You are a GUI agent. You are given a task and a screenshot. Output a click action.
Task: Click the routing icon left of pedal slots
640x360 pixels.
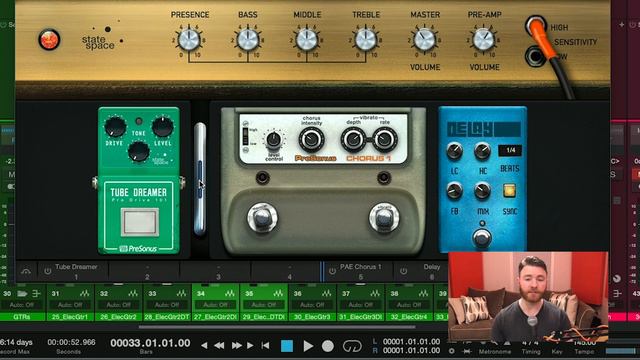[x=26, y=271]
